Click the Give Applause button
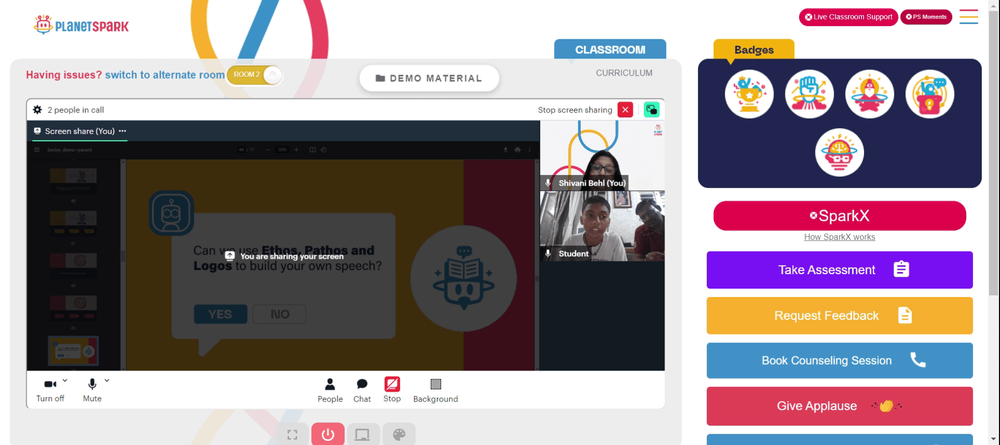The width and height of the screenshot is (1000, 445). (839, 406)
